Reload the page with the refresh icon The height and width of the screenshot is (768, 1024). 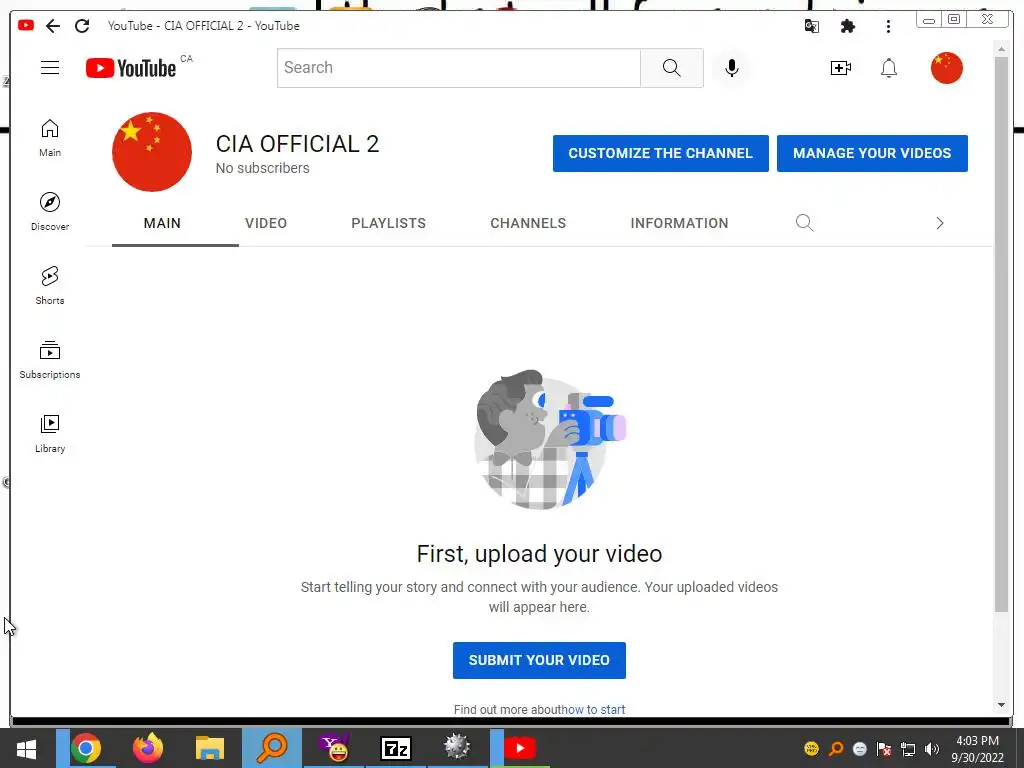82,26
